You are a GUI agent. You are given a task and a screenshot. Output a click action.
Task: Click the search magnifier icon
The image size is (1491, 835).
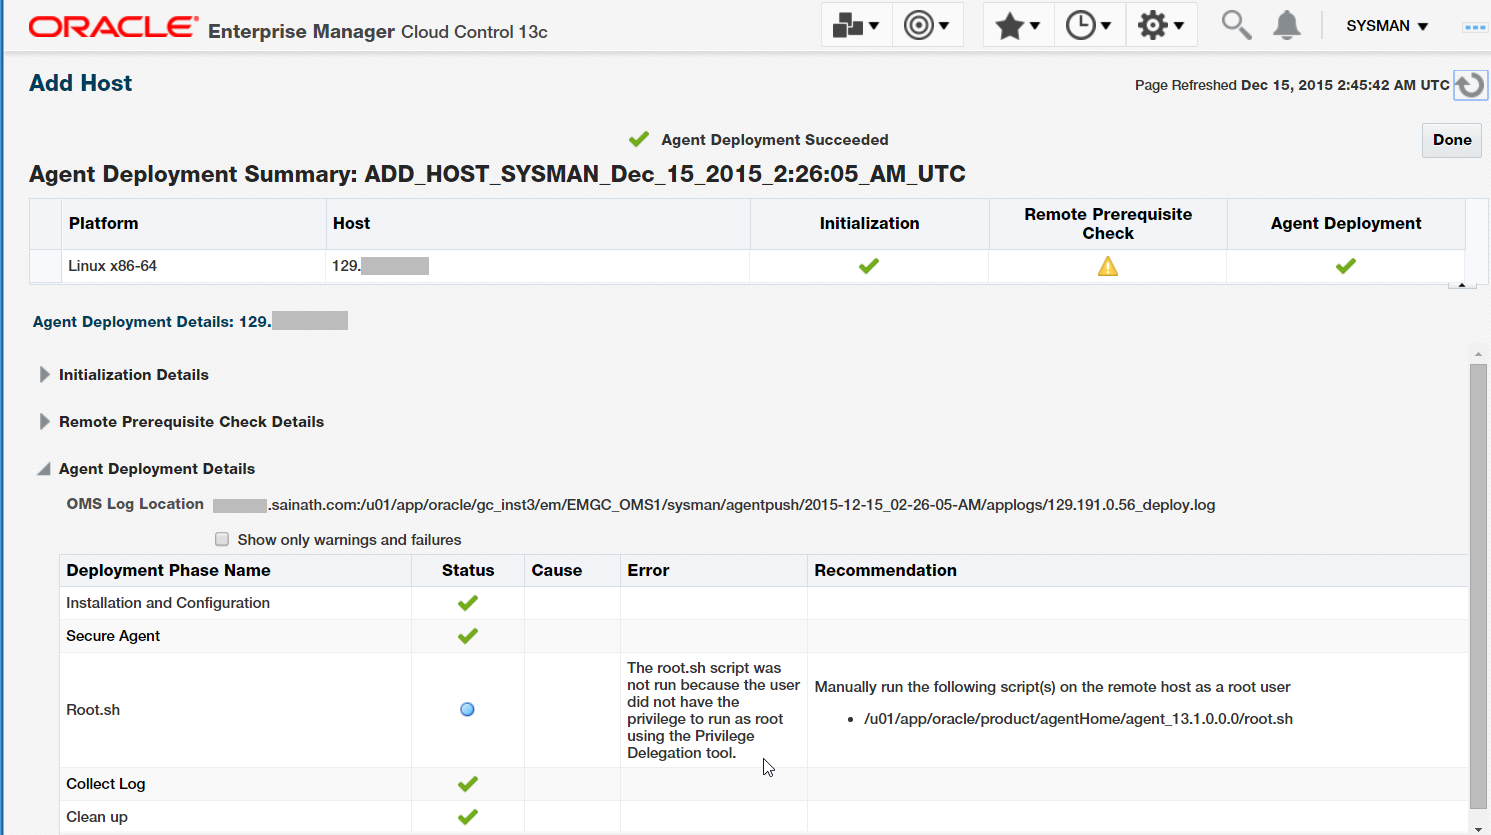(1236, 25)
